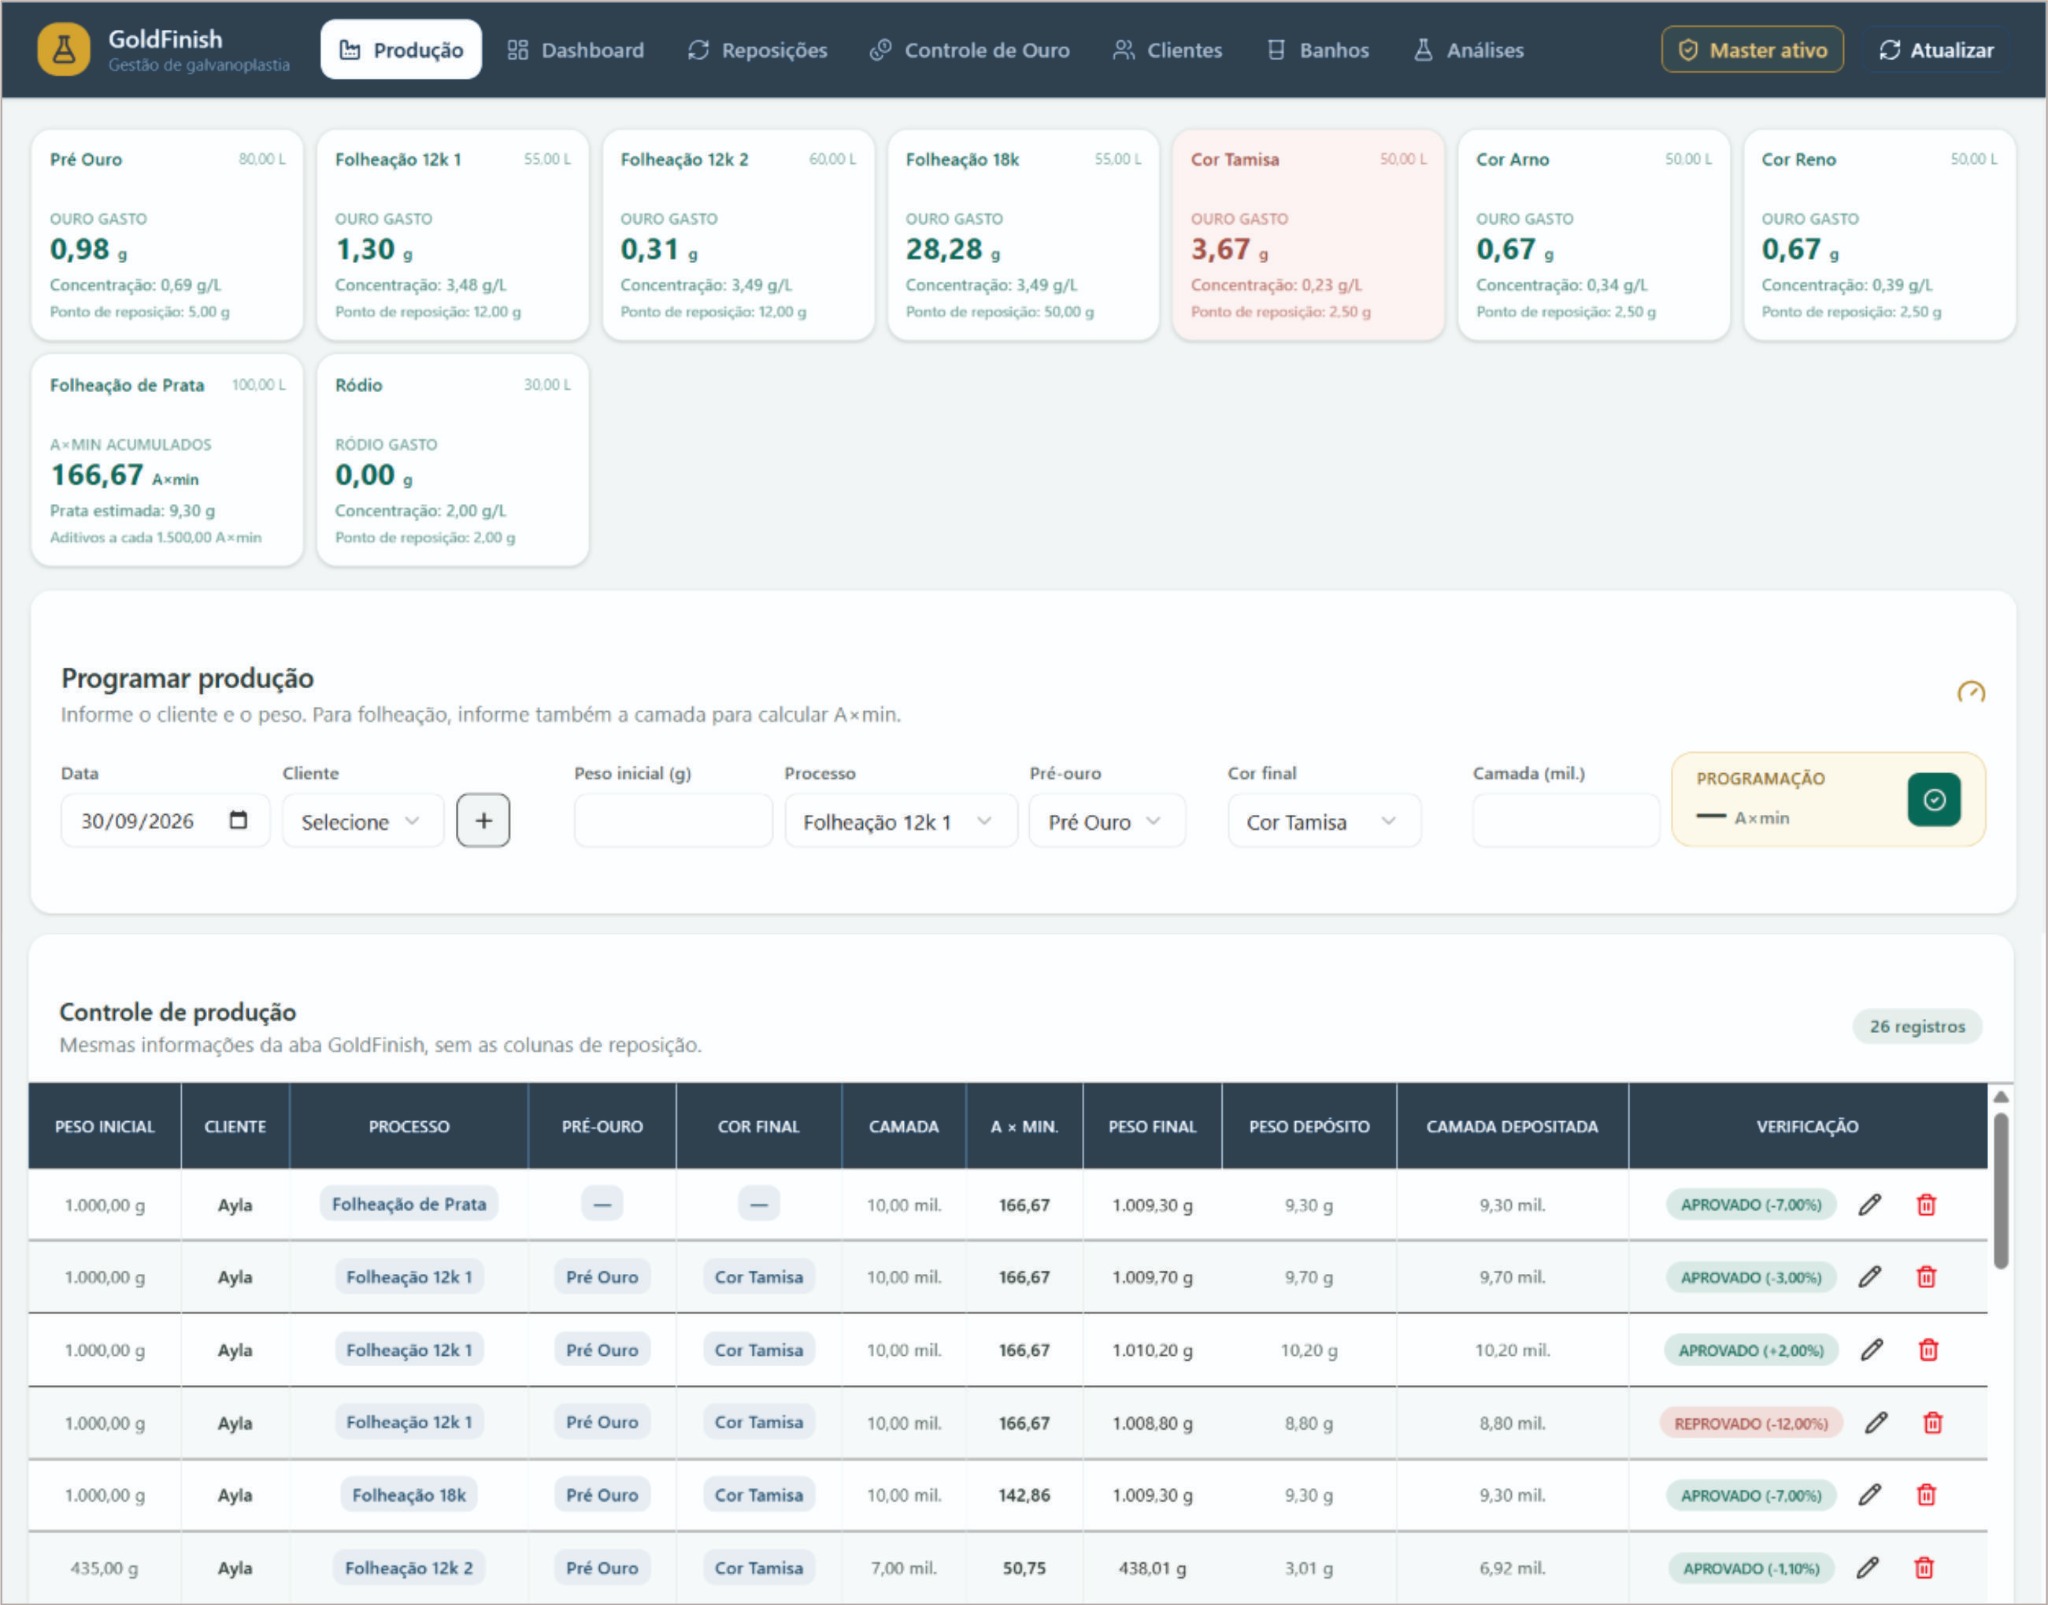Click the Data field showing 30/09/2026

[x=165, y=821]
